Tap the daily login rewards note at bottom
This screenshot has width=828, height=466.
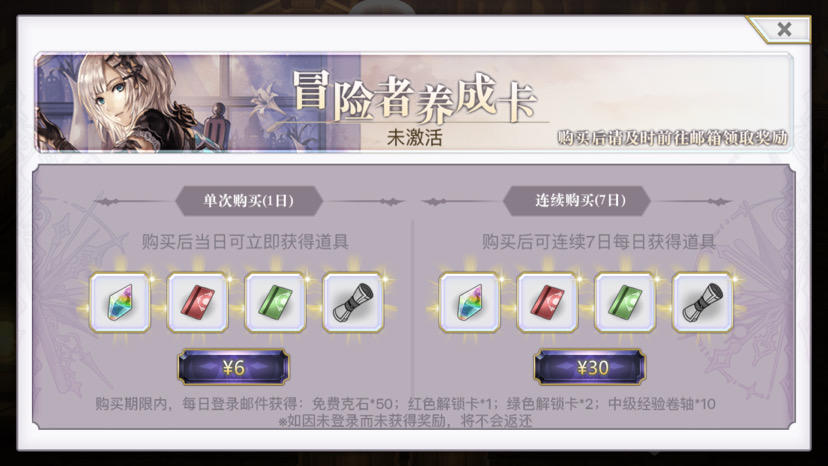[406, 412]
